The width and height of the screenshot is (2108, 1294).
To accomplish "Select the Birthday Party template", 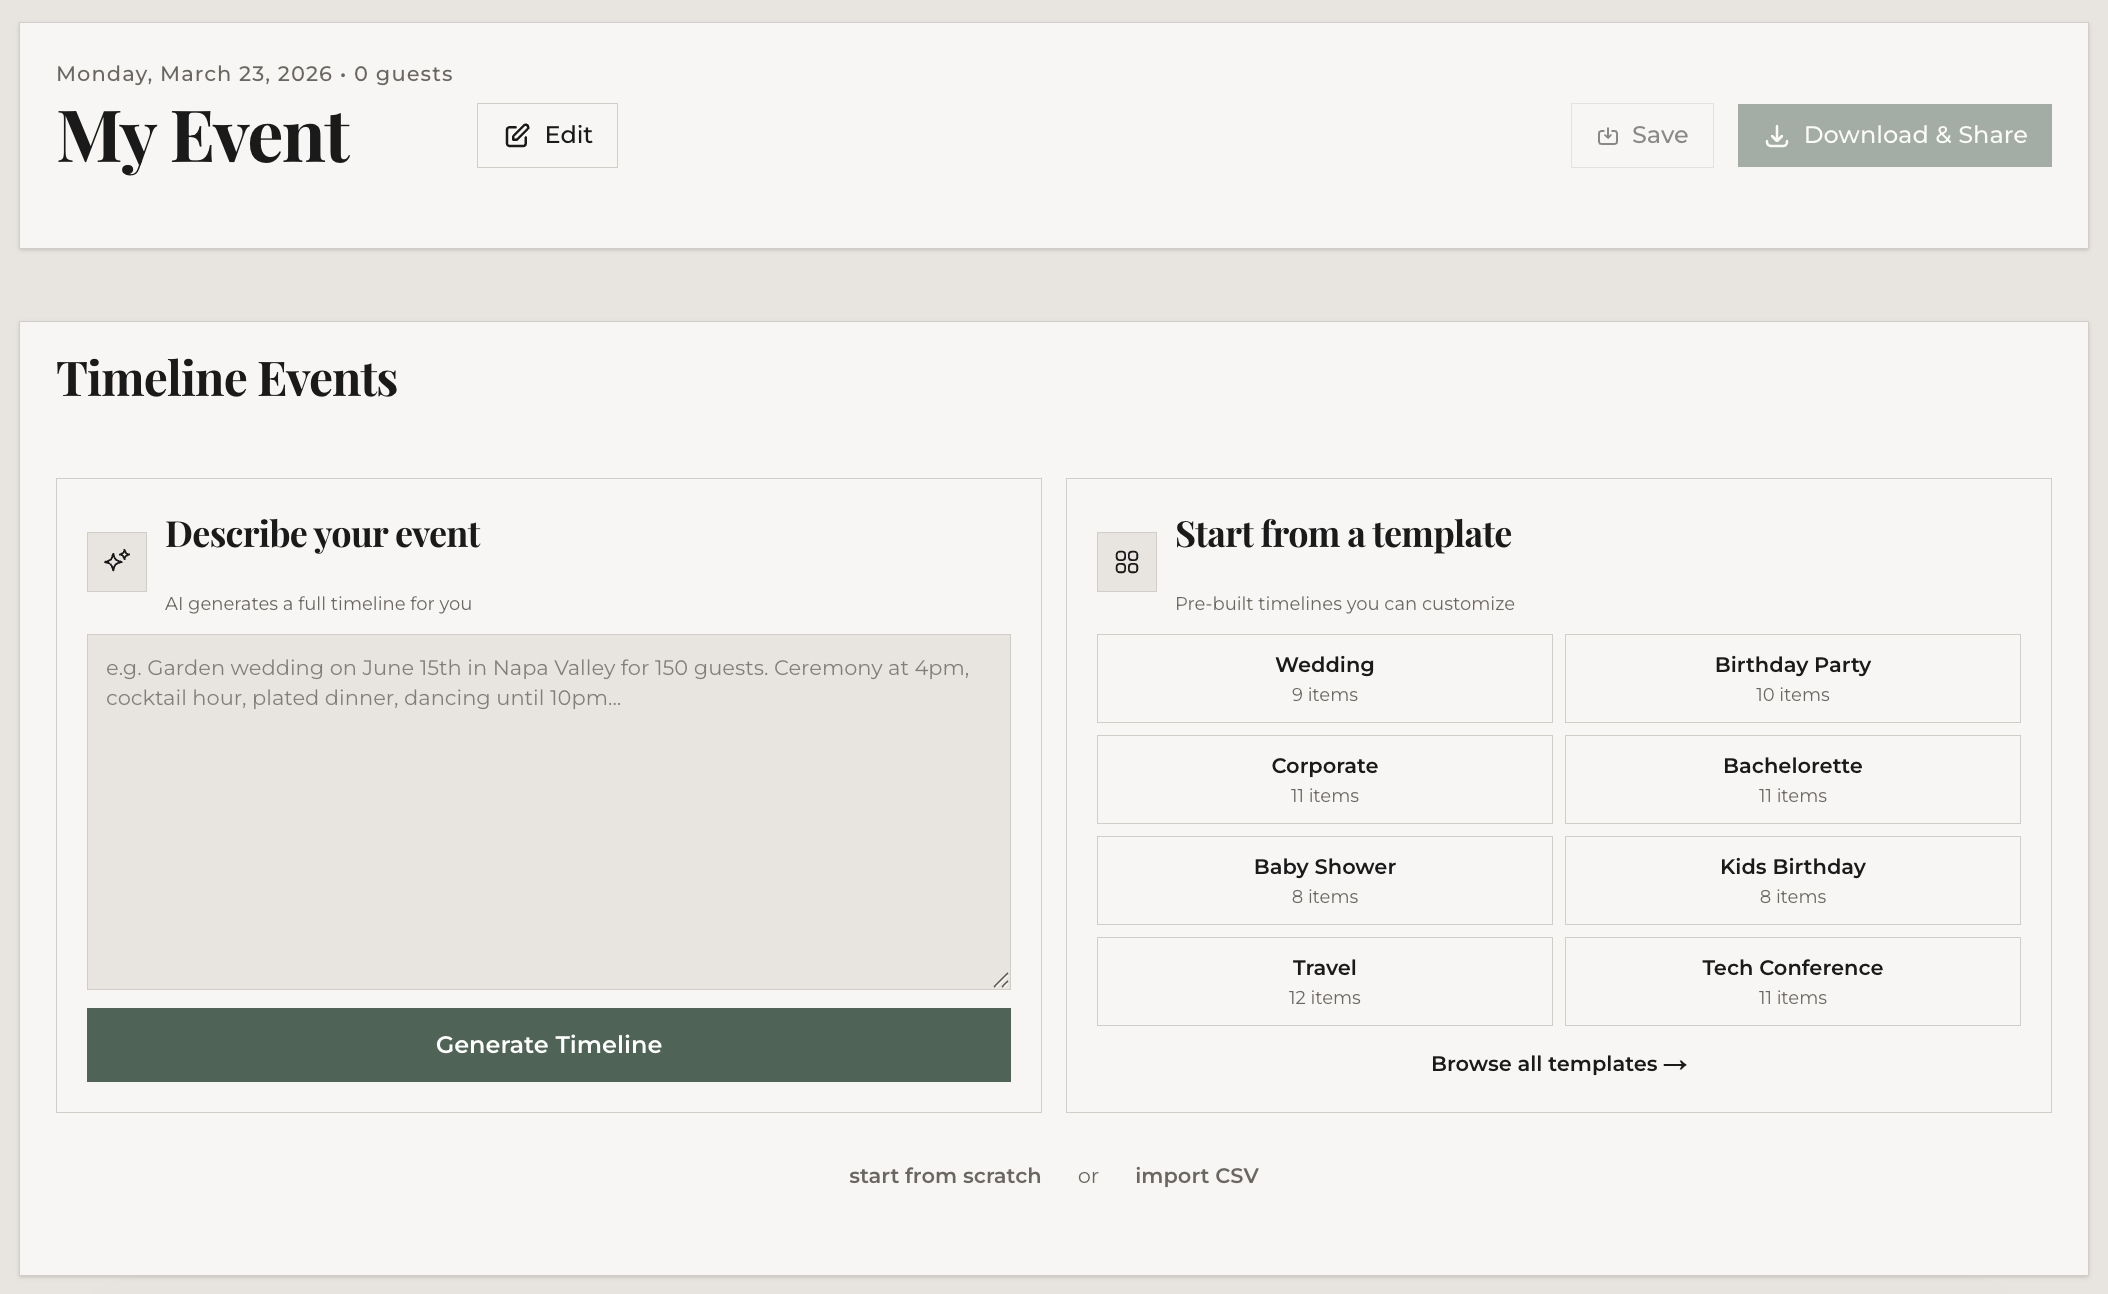I will coord(1792,678).
